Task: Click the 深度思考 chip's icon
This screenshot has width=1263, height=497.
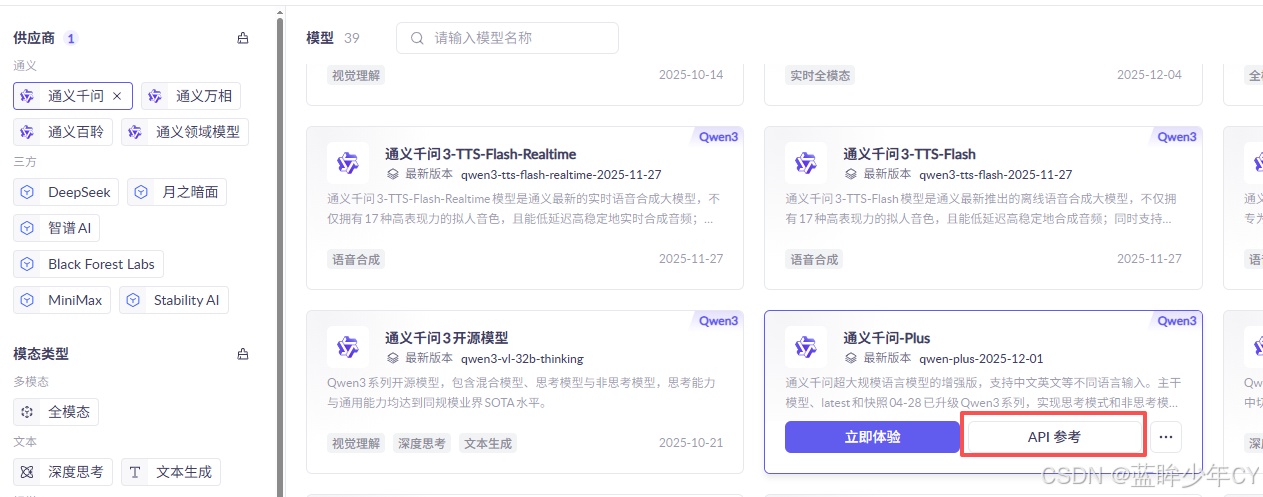Action: tap(27, 472)
